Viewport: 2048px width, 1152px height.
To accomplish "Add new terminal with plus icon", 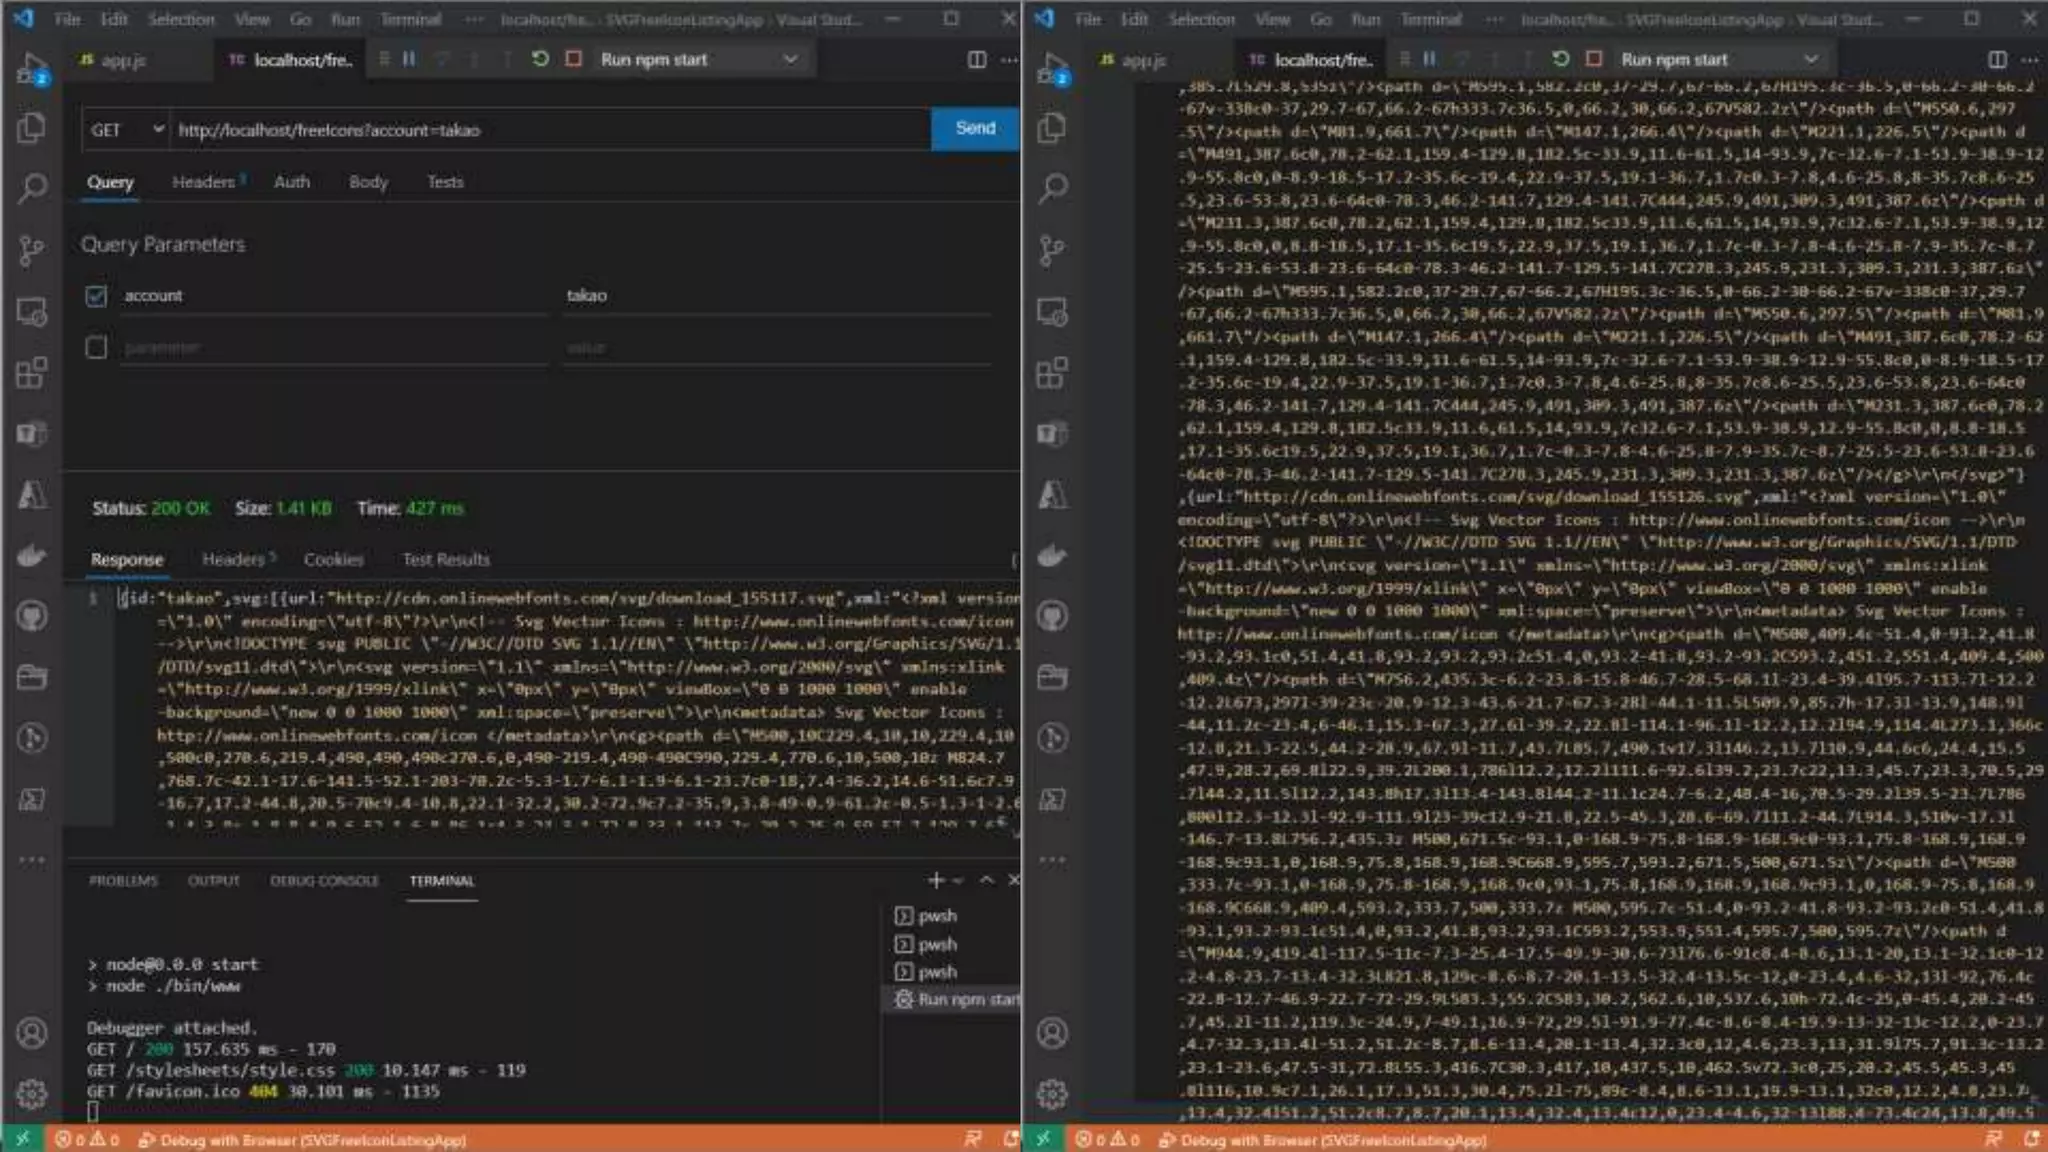I will point(936,880).
